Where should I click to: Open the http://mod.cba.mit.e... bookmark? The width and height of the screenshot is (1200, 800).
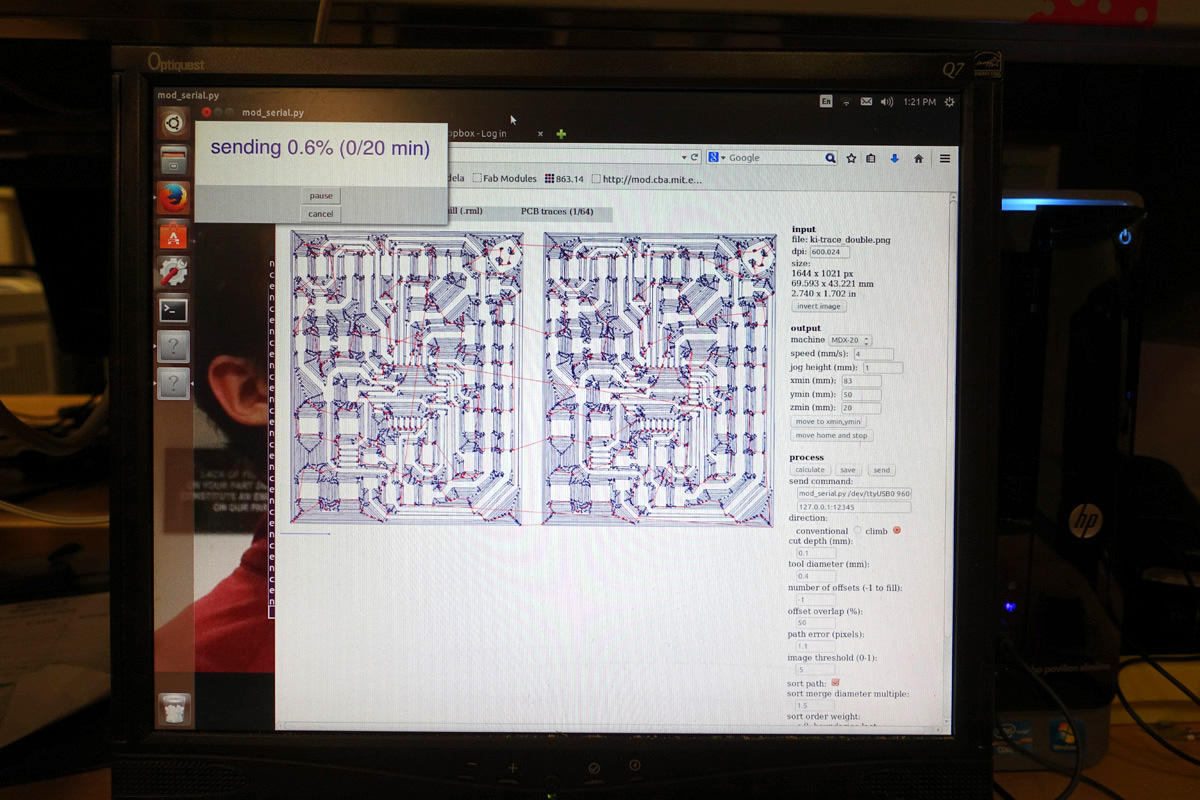click(x=647, y=179)
